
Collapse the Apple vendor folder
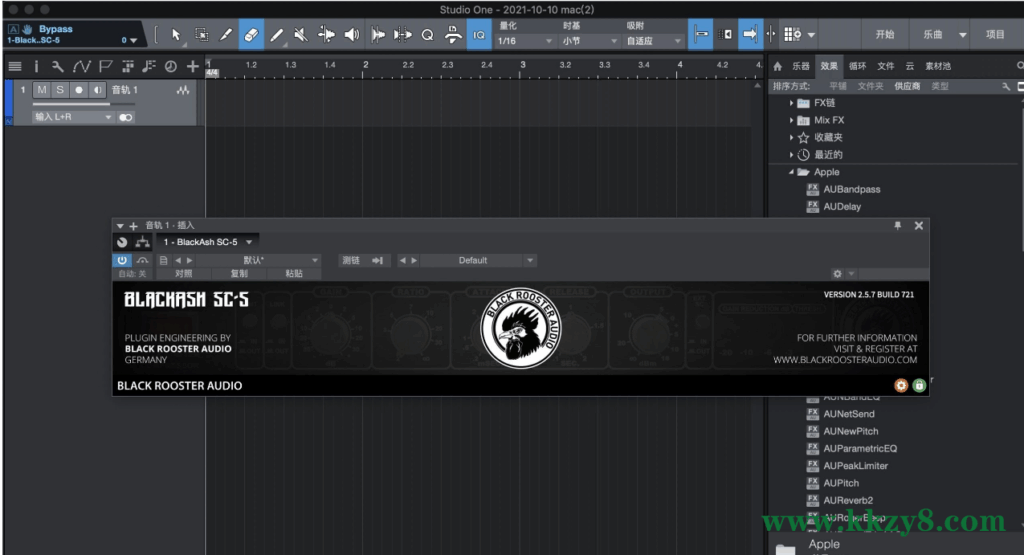click(x=791, y=172)
